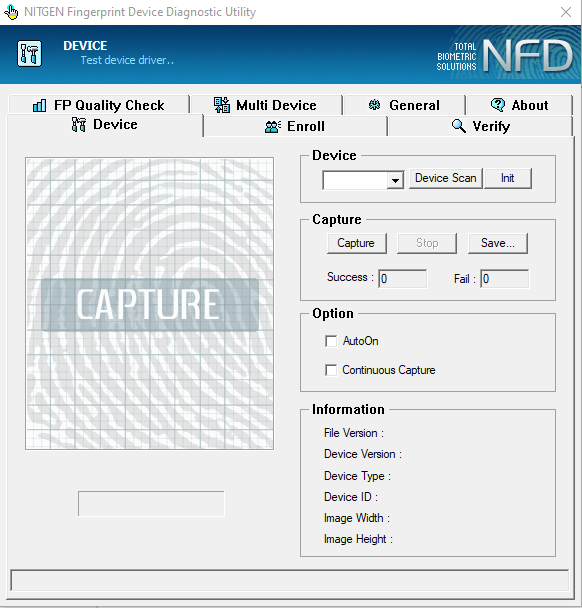The image size is (582, 608).
Task: Click the gear icon on General tab
Action: click(374, 105)
